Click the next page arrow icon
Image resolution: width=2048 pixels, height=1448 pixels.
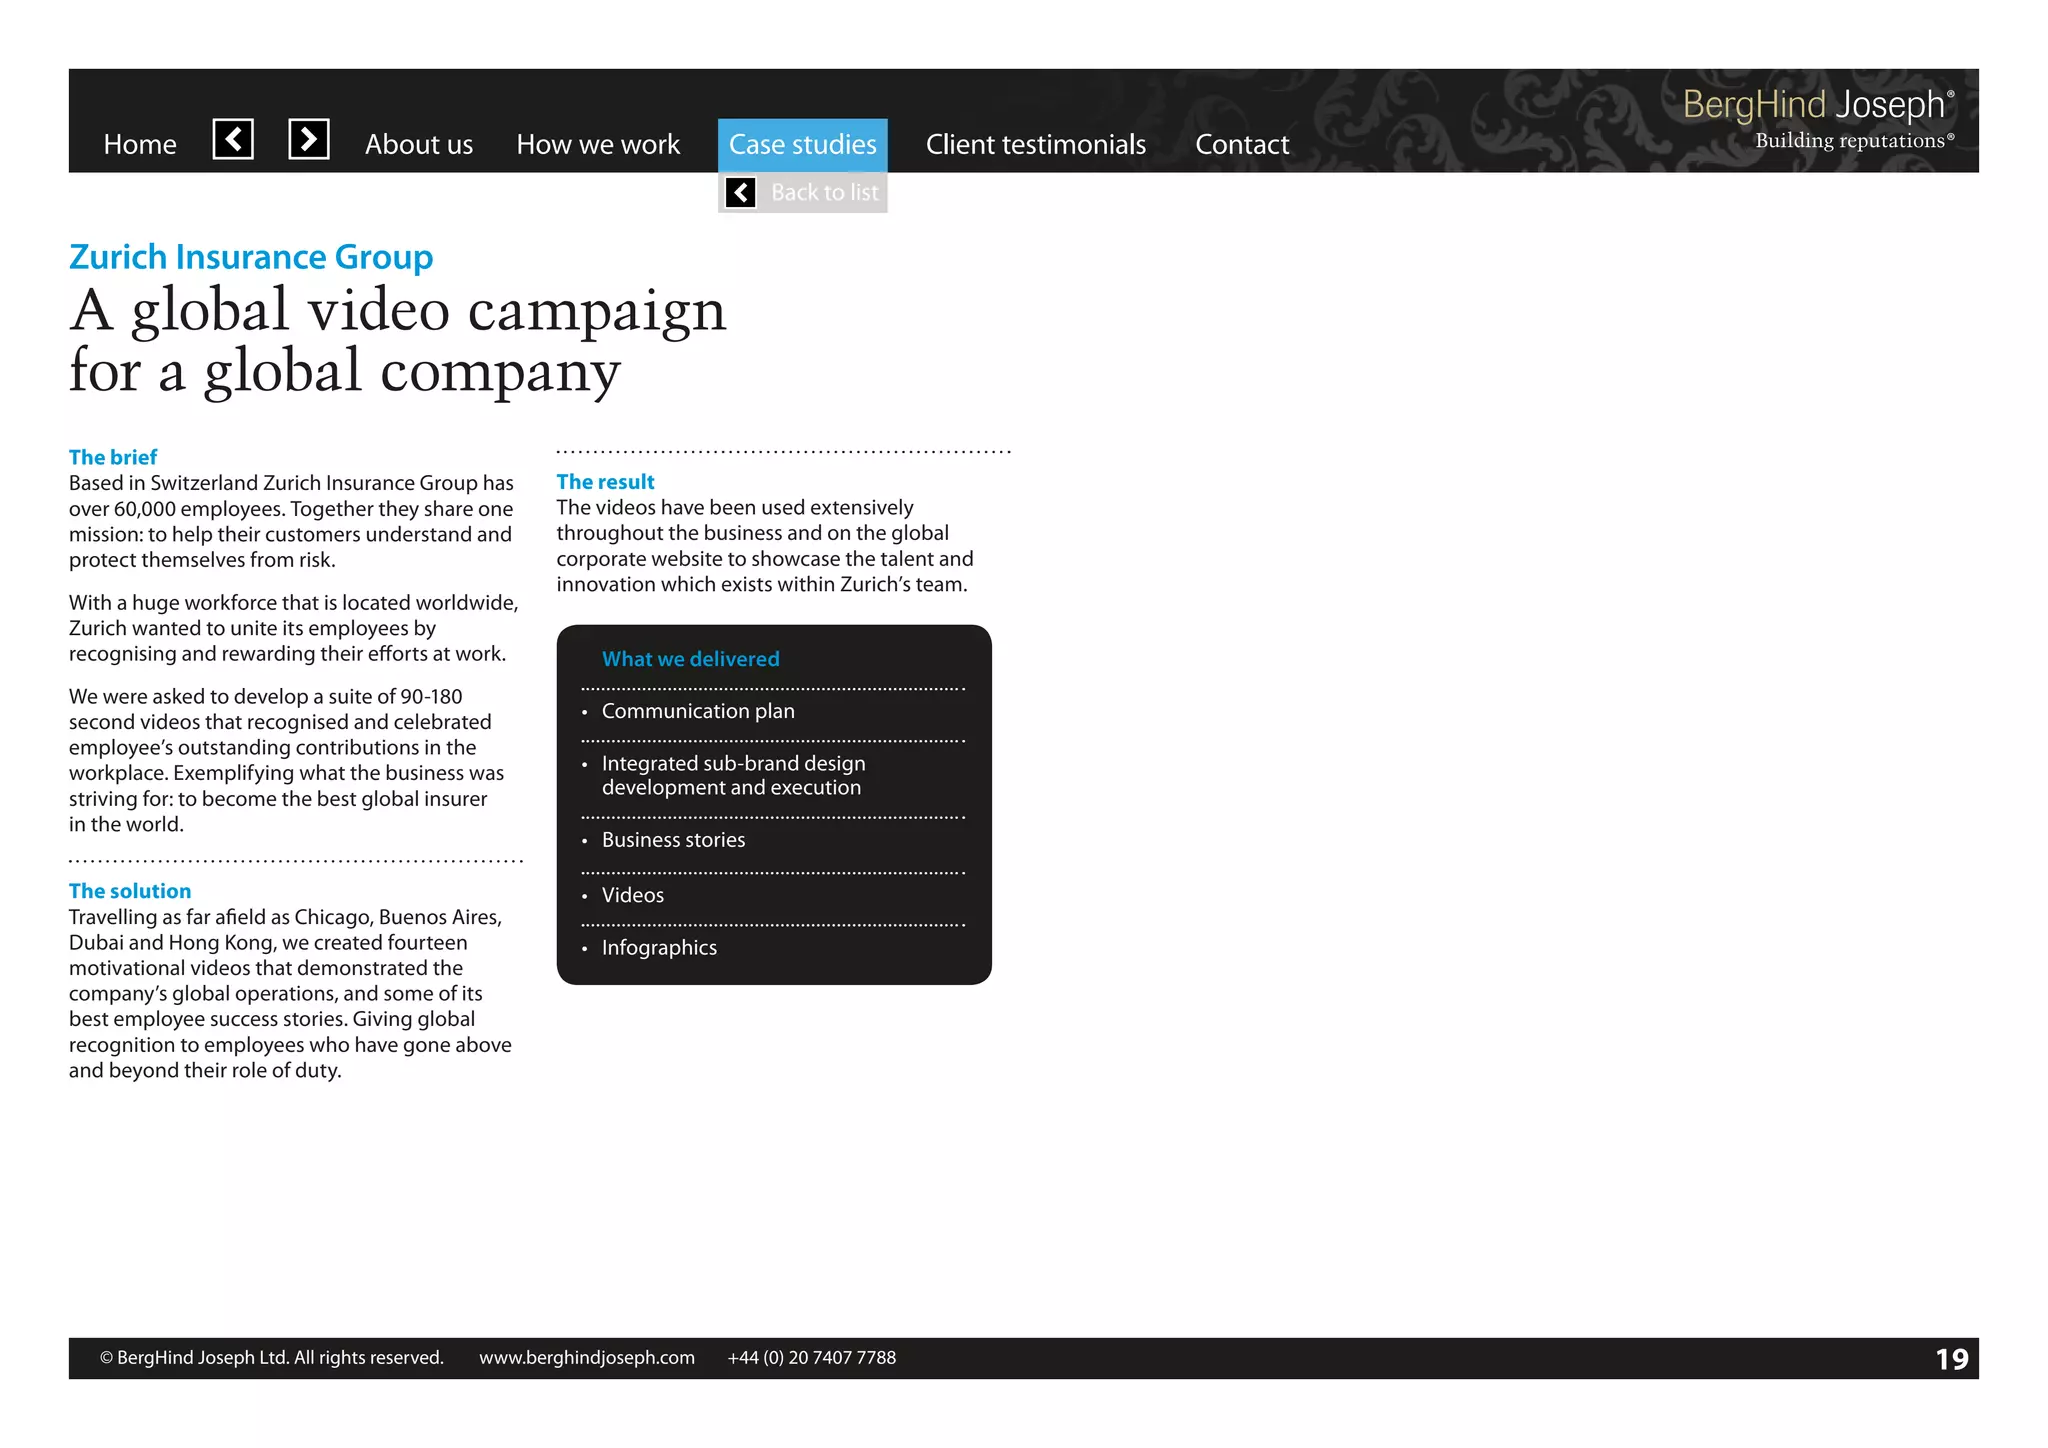[309, 139]
